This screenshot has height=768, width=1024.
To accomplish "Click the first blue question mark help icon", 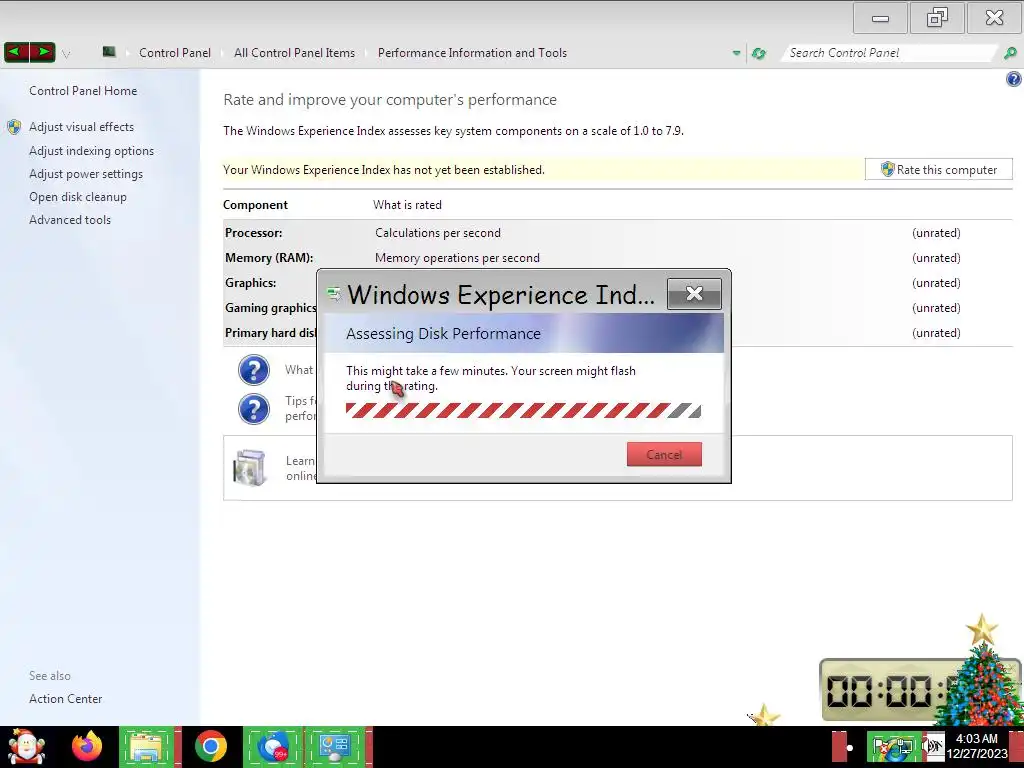I will (253, 370).
